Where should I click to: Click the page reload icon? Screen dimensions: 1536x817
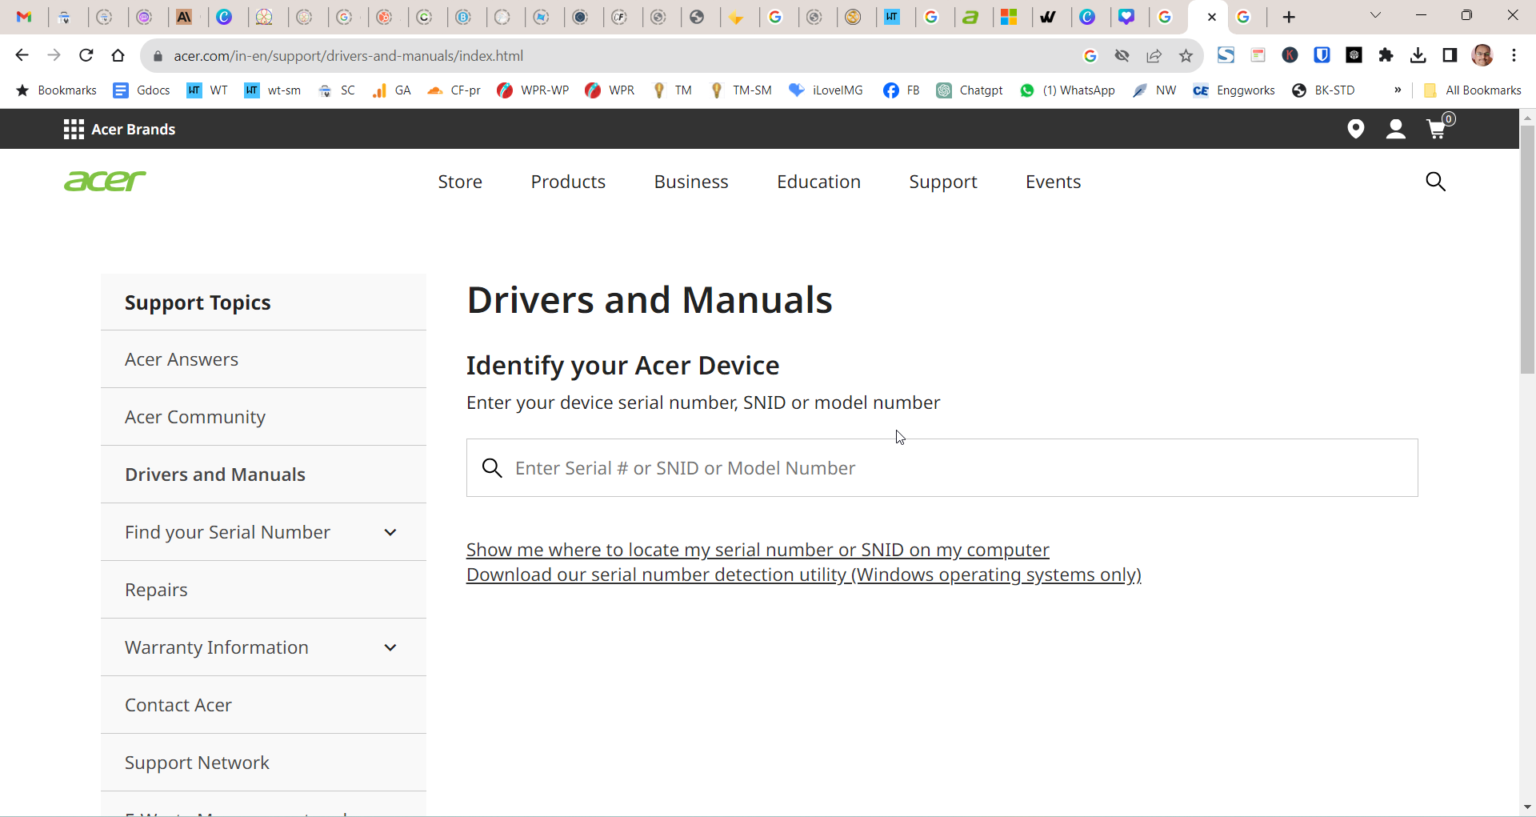pyautogui.click(x=86, y=55)
